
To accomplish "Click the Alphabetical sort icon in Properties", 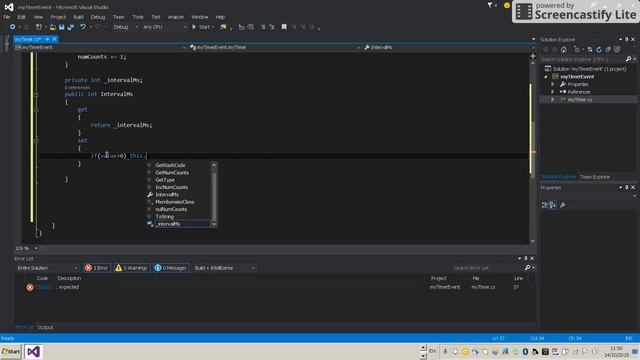I will click(553, 205).
